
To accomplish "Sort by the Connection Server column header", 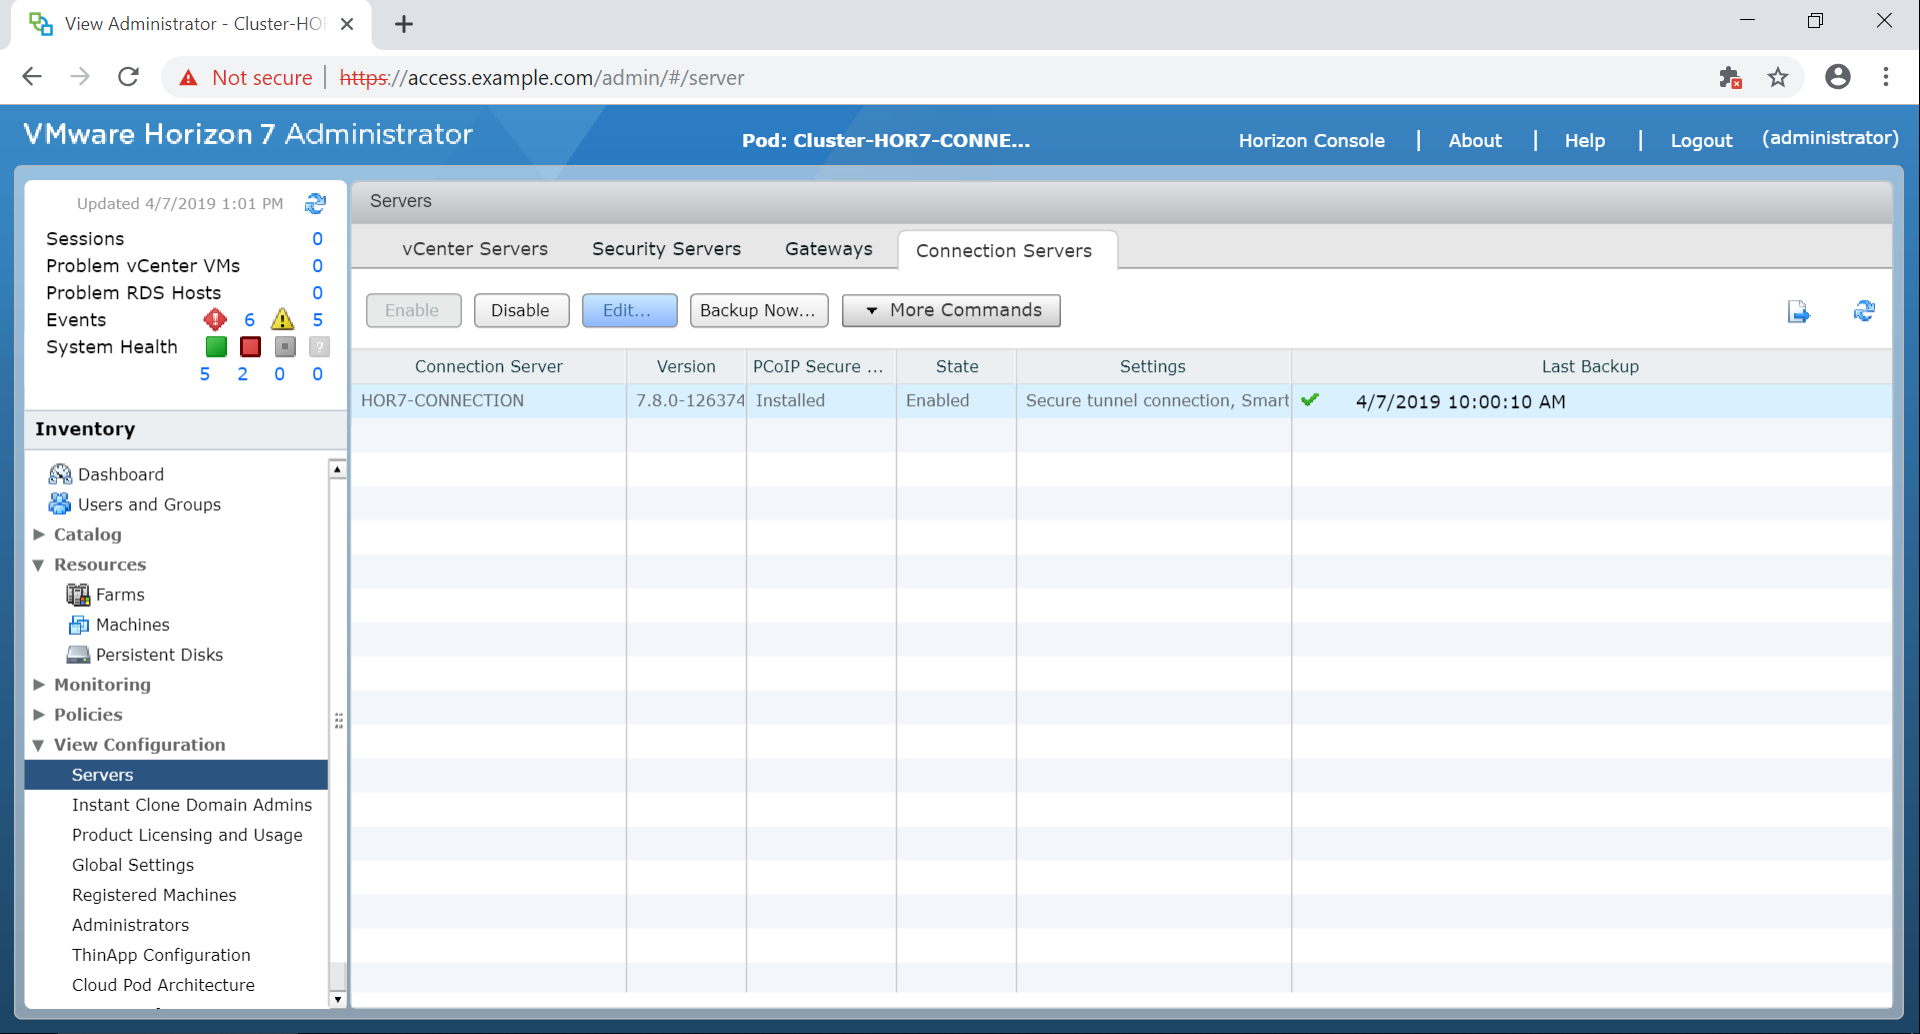I will [489, 366].
